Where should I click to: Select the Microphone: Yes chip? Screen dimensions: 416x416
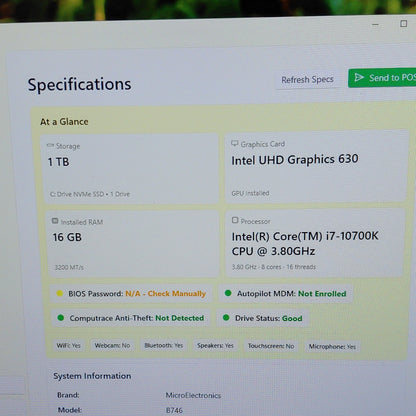click(332, 347)
